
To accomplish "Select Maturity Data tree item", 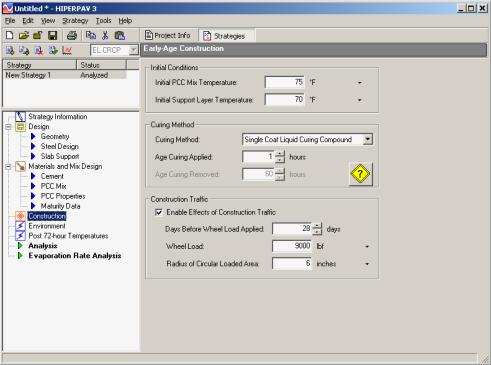I will click(x=60, y=206).
